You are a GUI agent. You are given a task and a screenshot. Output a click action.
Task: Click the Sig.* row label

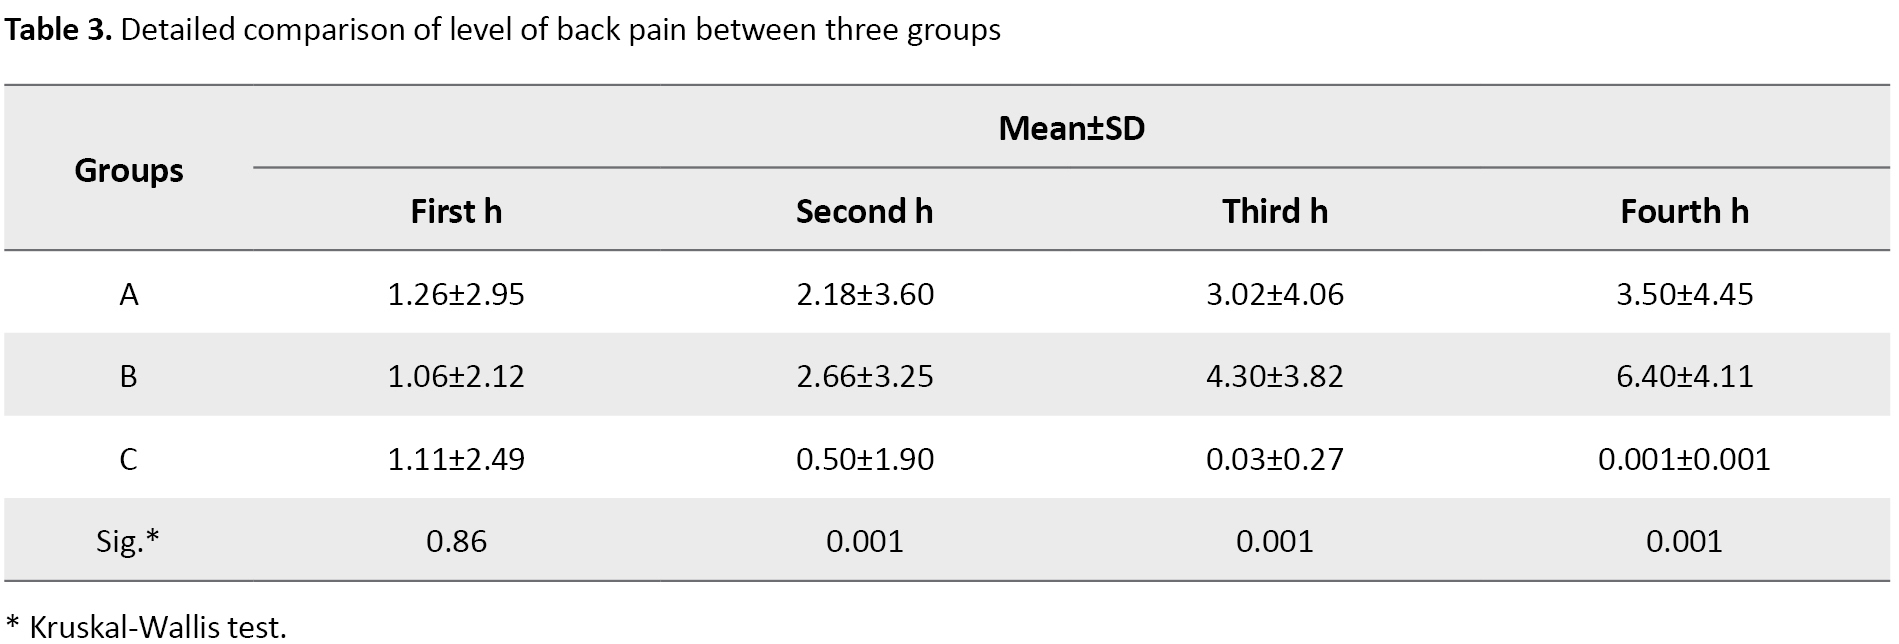(128, 541)
